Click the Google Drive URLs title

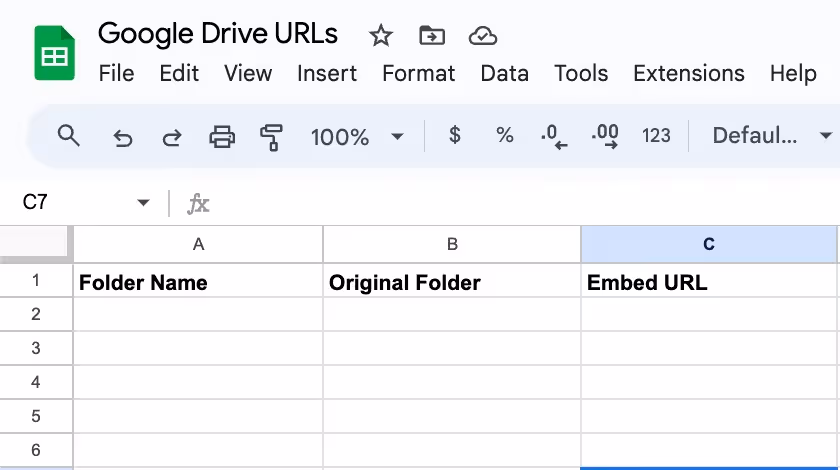pyautogui.click(x=218, y=34)
